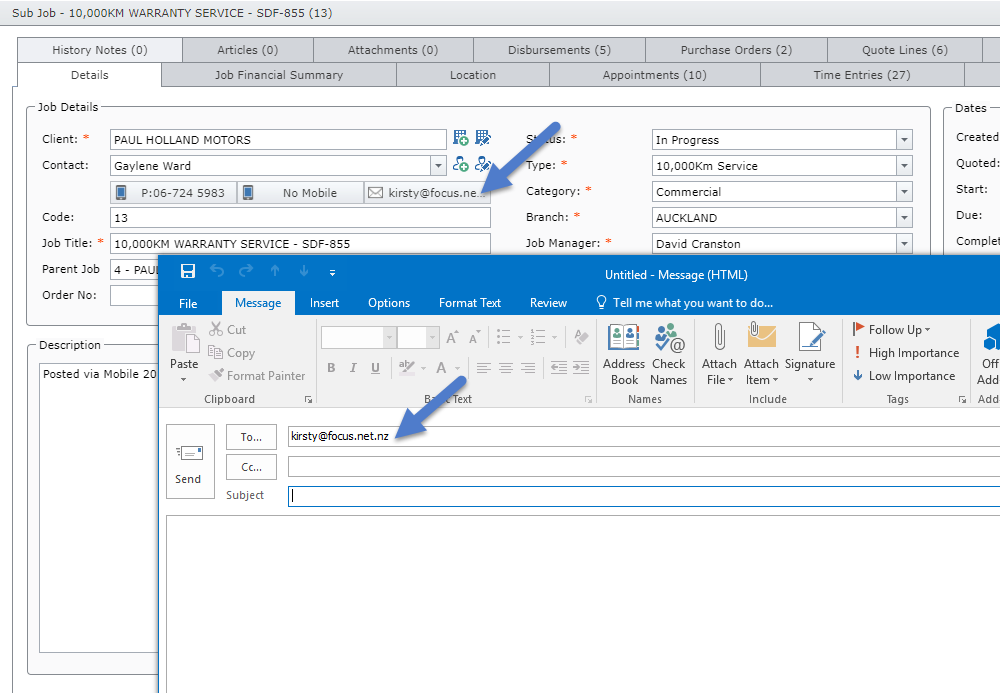
Task: Switch to the Job Financial Summary tab
Action: [x=278, y=75]
